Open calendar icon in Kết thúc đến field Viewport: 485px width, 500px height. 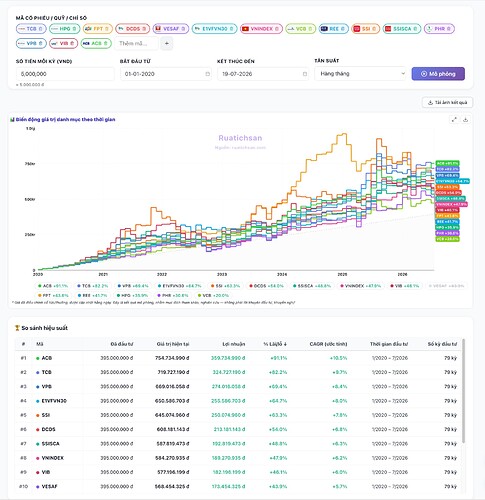tap(305, 74)
